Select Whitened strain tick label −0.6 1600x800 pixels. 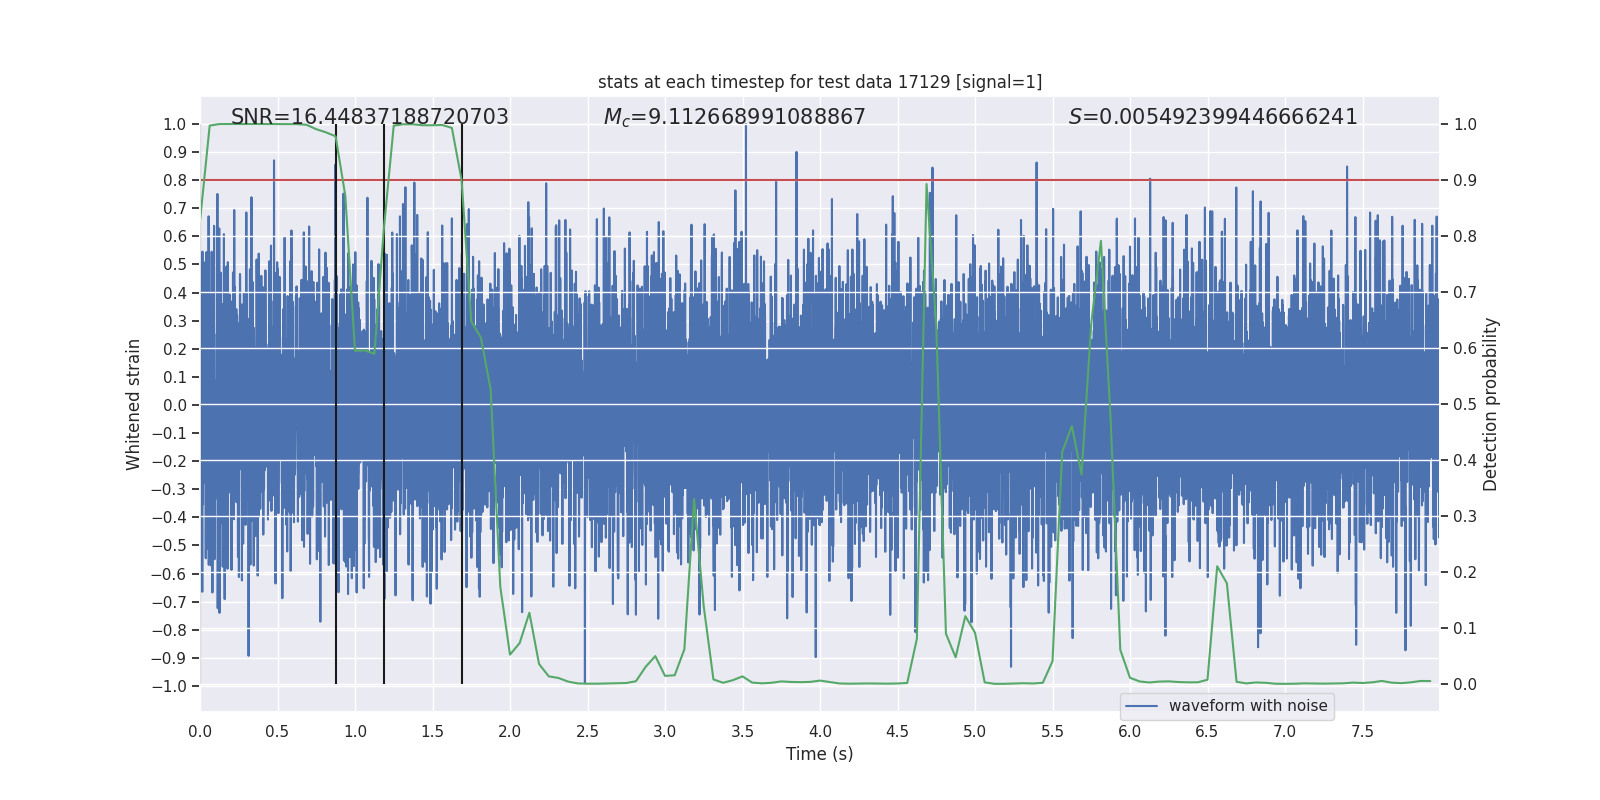pos(169,574)
